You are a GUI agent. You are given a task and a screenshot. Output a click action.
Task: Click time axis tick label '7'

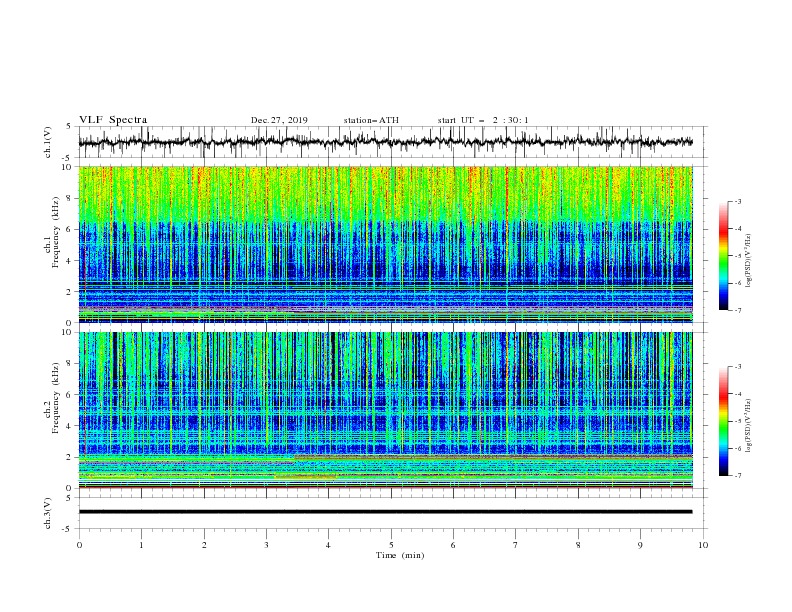516,545
